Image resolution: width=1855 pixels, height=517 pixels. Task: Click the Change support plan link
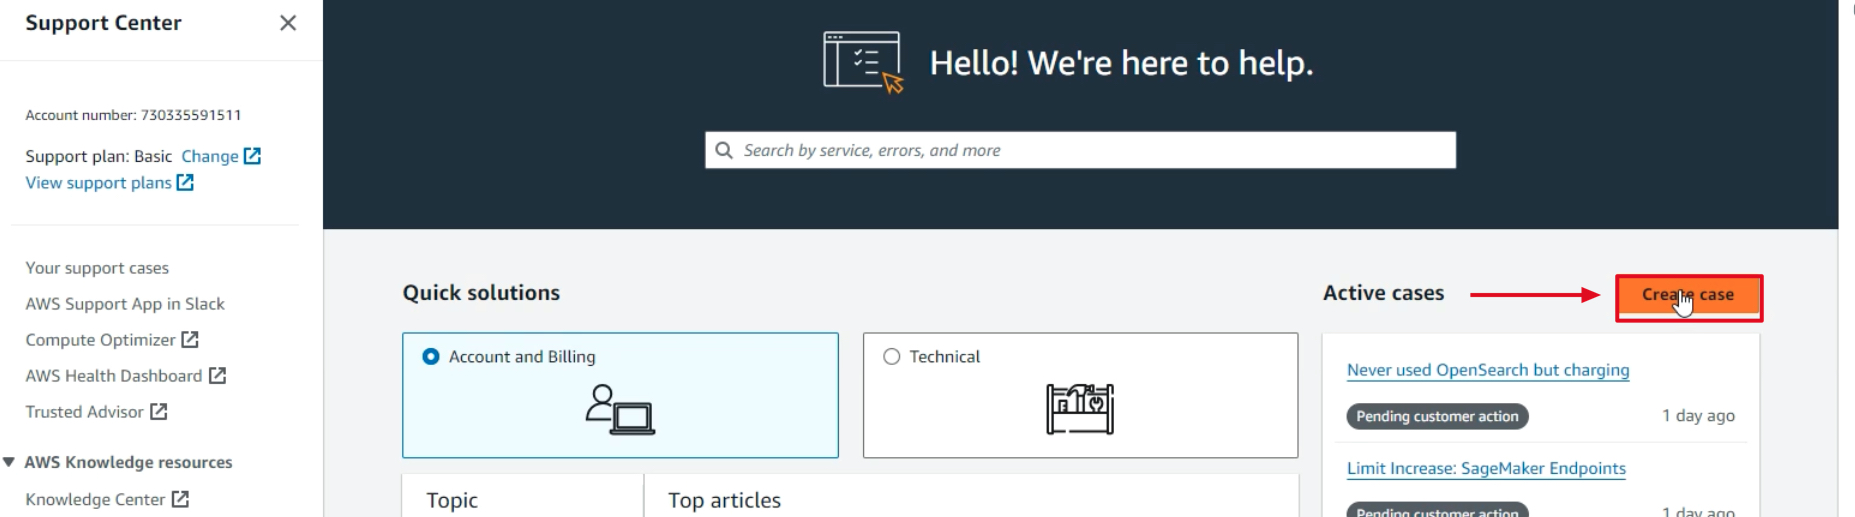tap(209, 156)
